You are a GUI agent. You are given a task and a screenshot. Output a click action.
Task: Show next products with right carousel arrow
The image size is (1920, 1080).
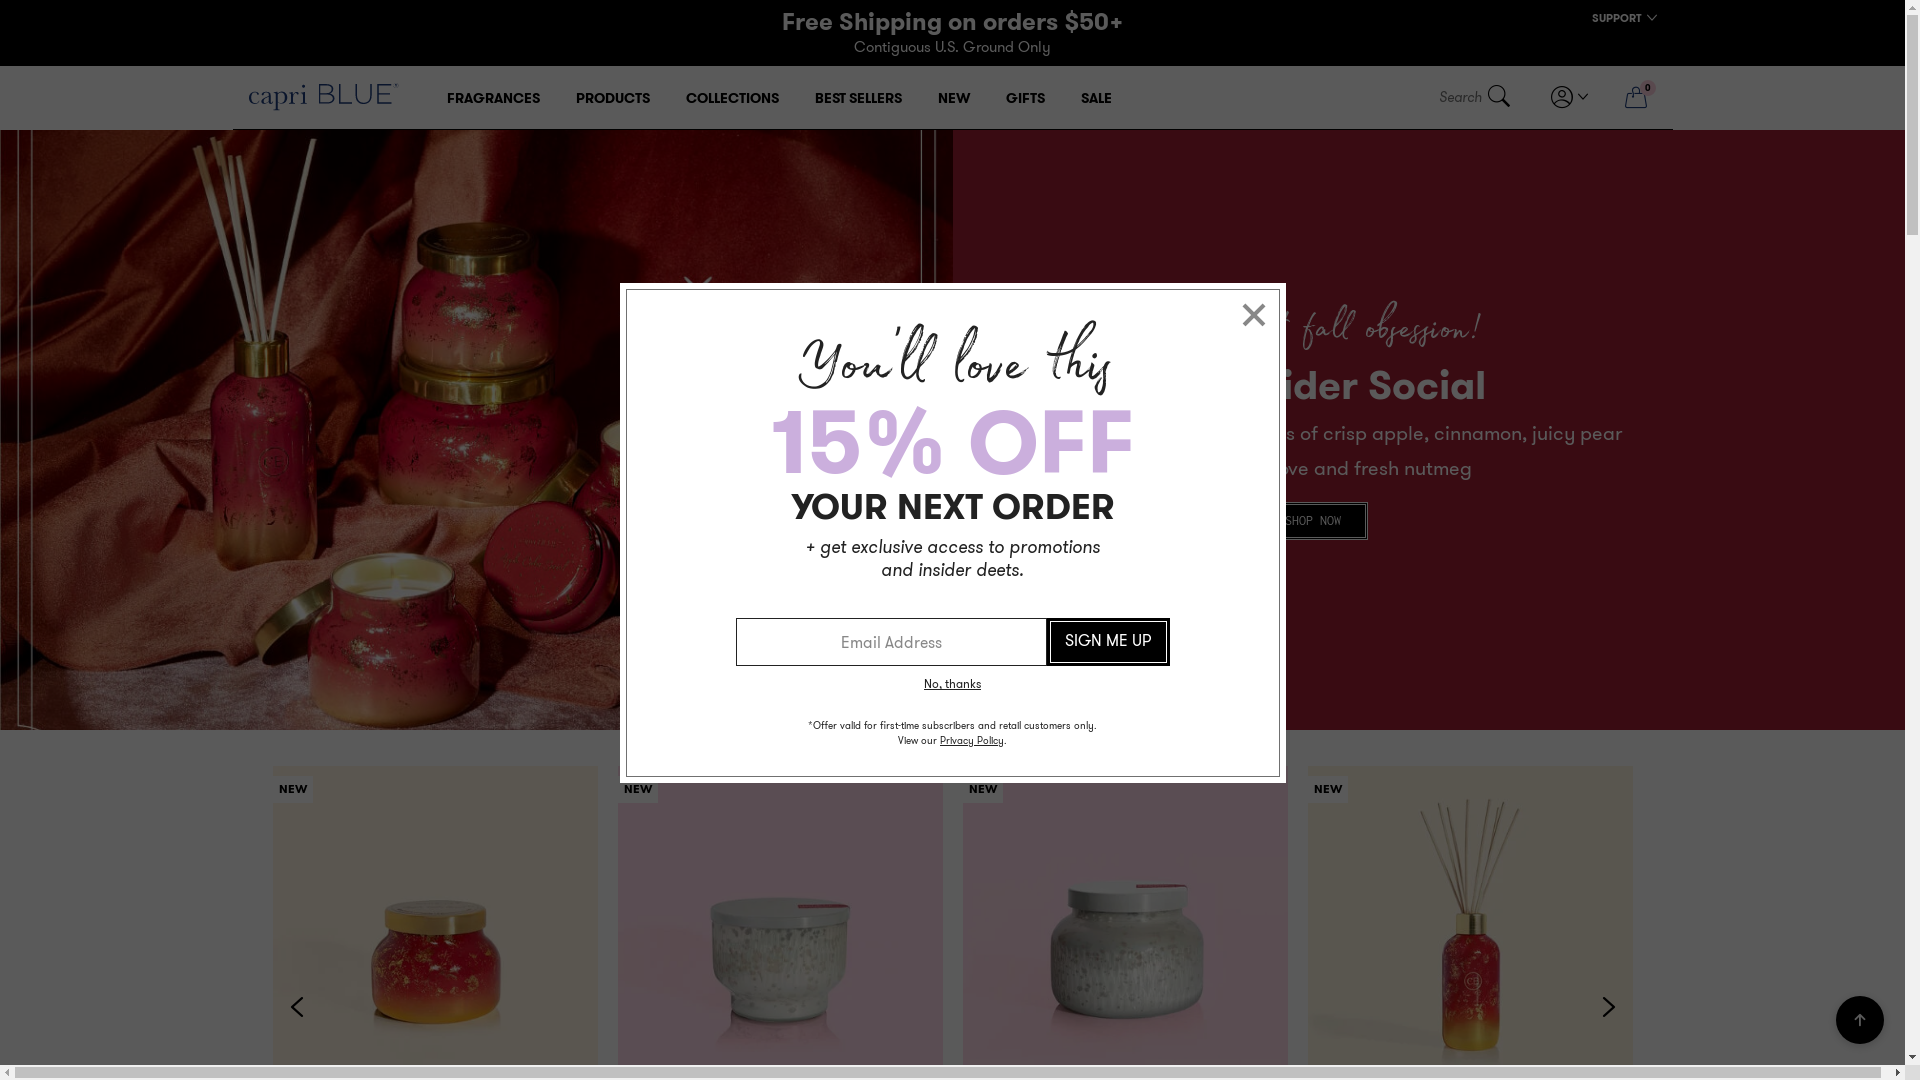tap(1608, 1007)
